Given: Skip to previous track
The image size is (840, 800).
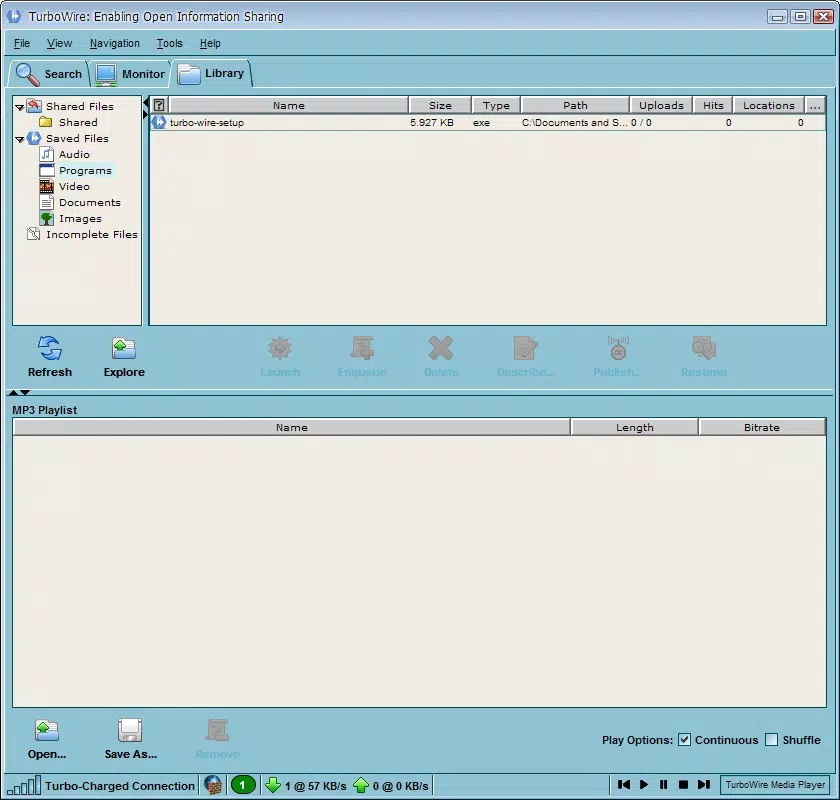Looking at the screenshot, I should pyautogui.click(x=624, y=784).
